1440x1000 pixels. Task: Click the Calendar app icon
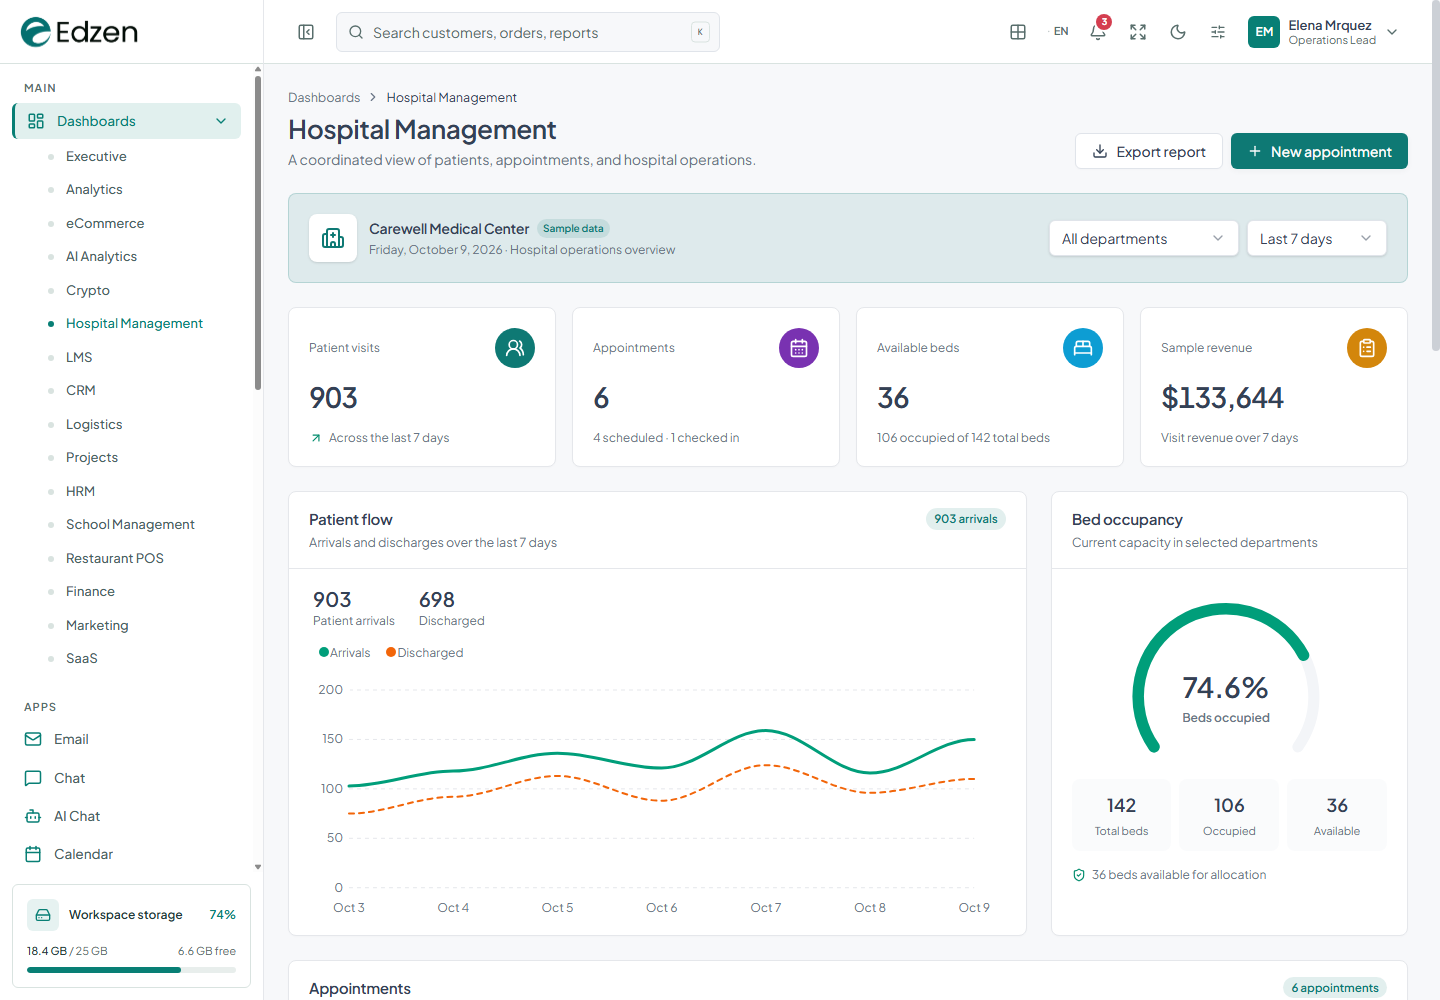(33, 854)
